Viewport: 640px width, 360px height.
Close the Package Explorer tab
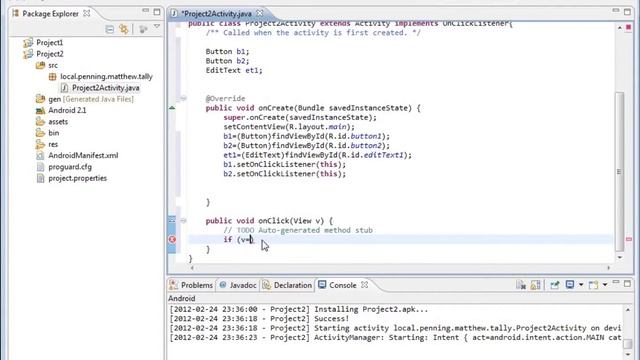(87, 13)
